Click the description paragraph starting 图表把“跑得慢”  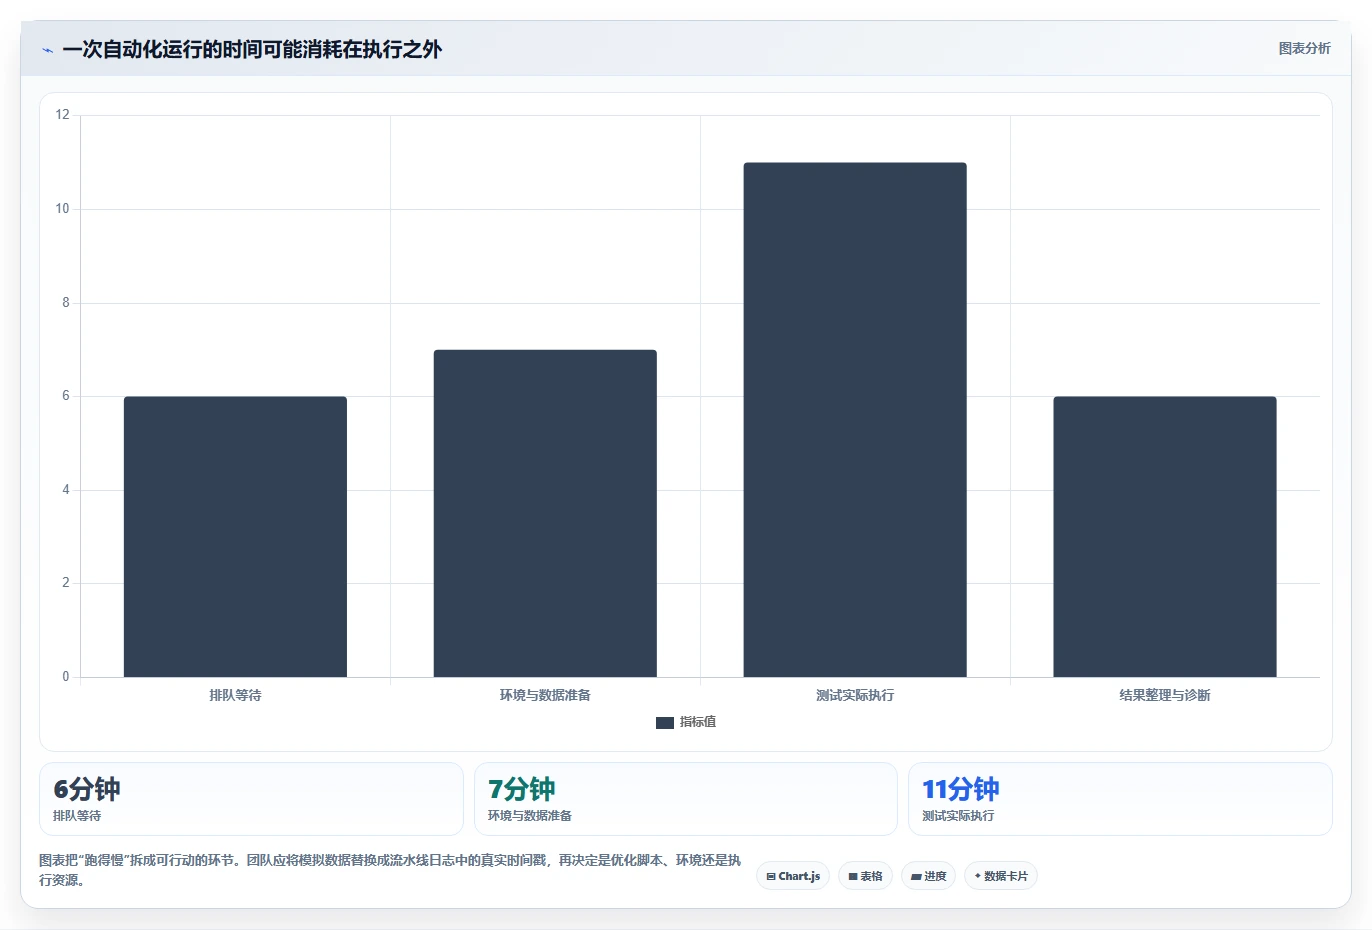(390, 870)
